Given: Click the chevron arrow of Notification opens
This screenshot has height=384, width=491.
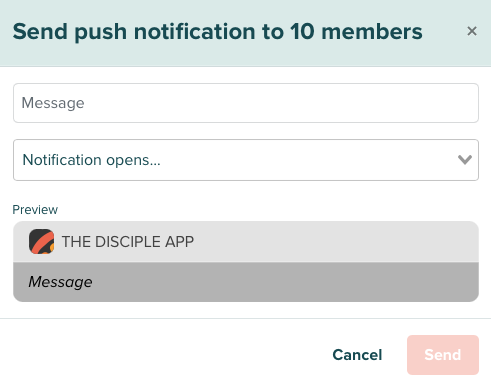Looking at the screenshot, I should point(465,160).
